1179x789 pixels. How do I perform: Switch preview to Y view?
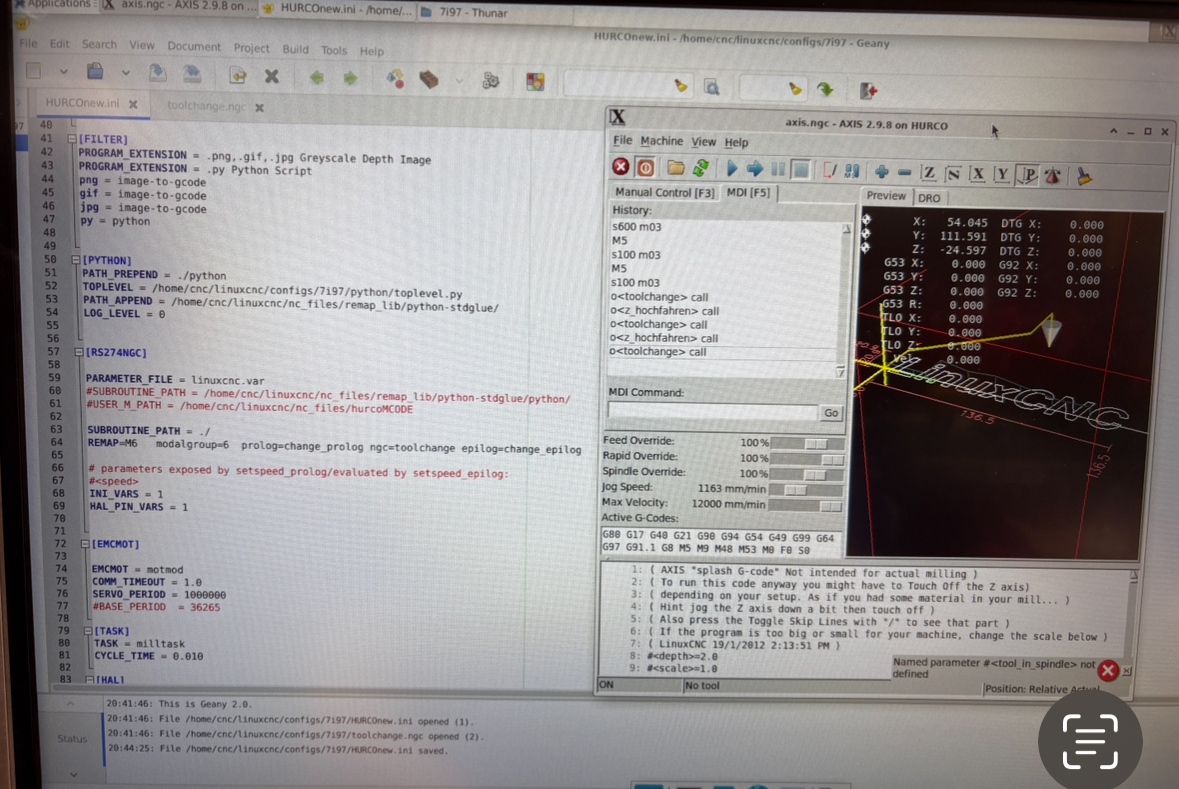coord(1002,175)
